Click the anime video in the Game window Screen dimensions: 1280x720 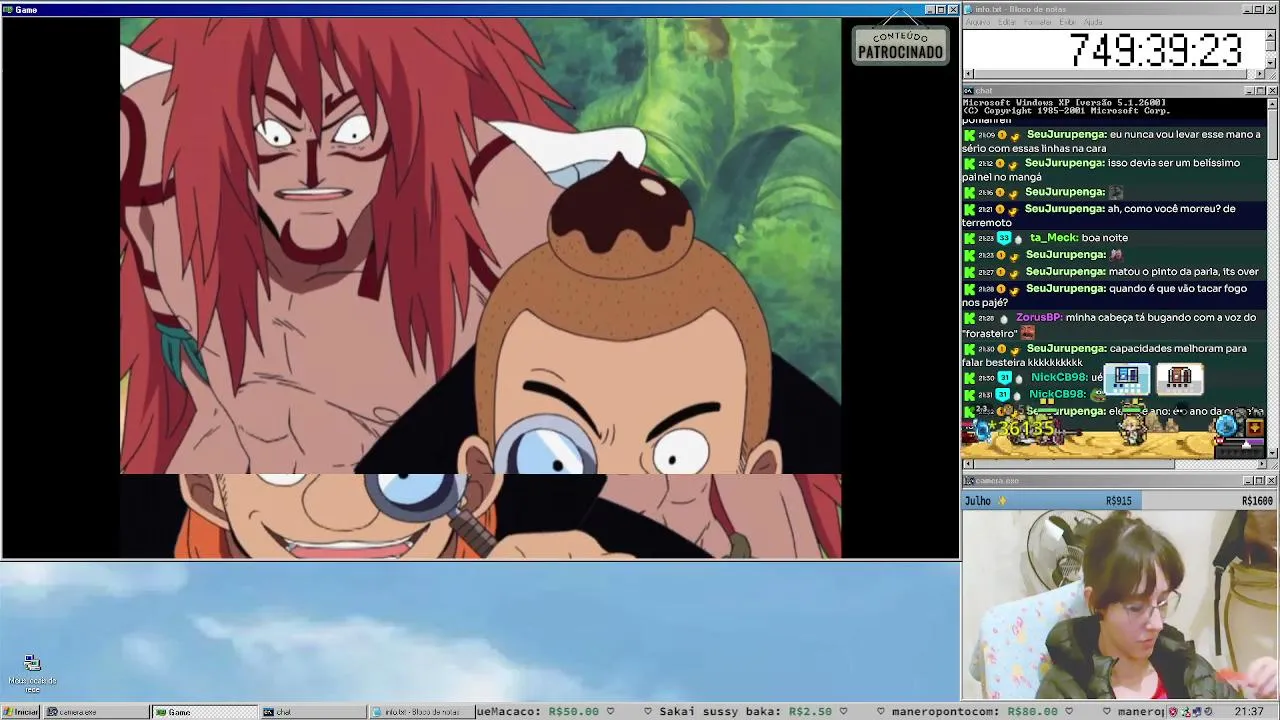click(x=480, y=287)
